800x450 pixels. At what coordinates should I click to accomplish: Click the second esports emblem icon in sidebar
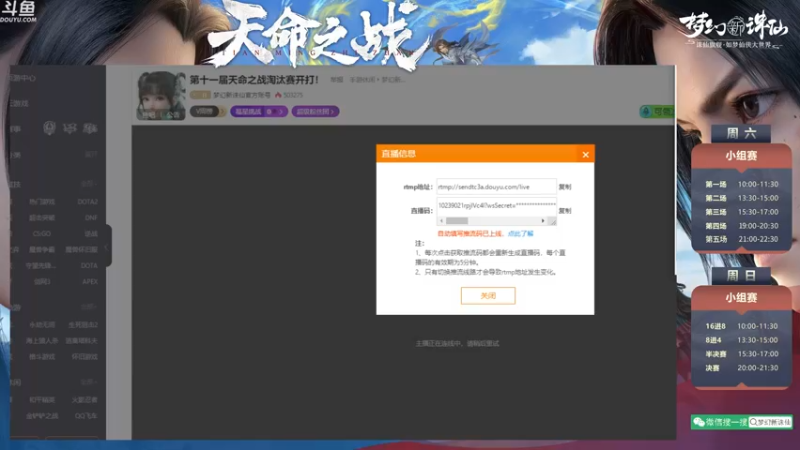click(69, 128)
